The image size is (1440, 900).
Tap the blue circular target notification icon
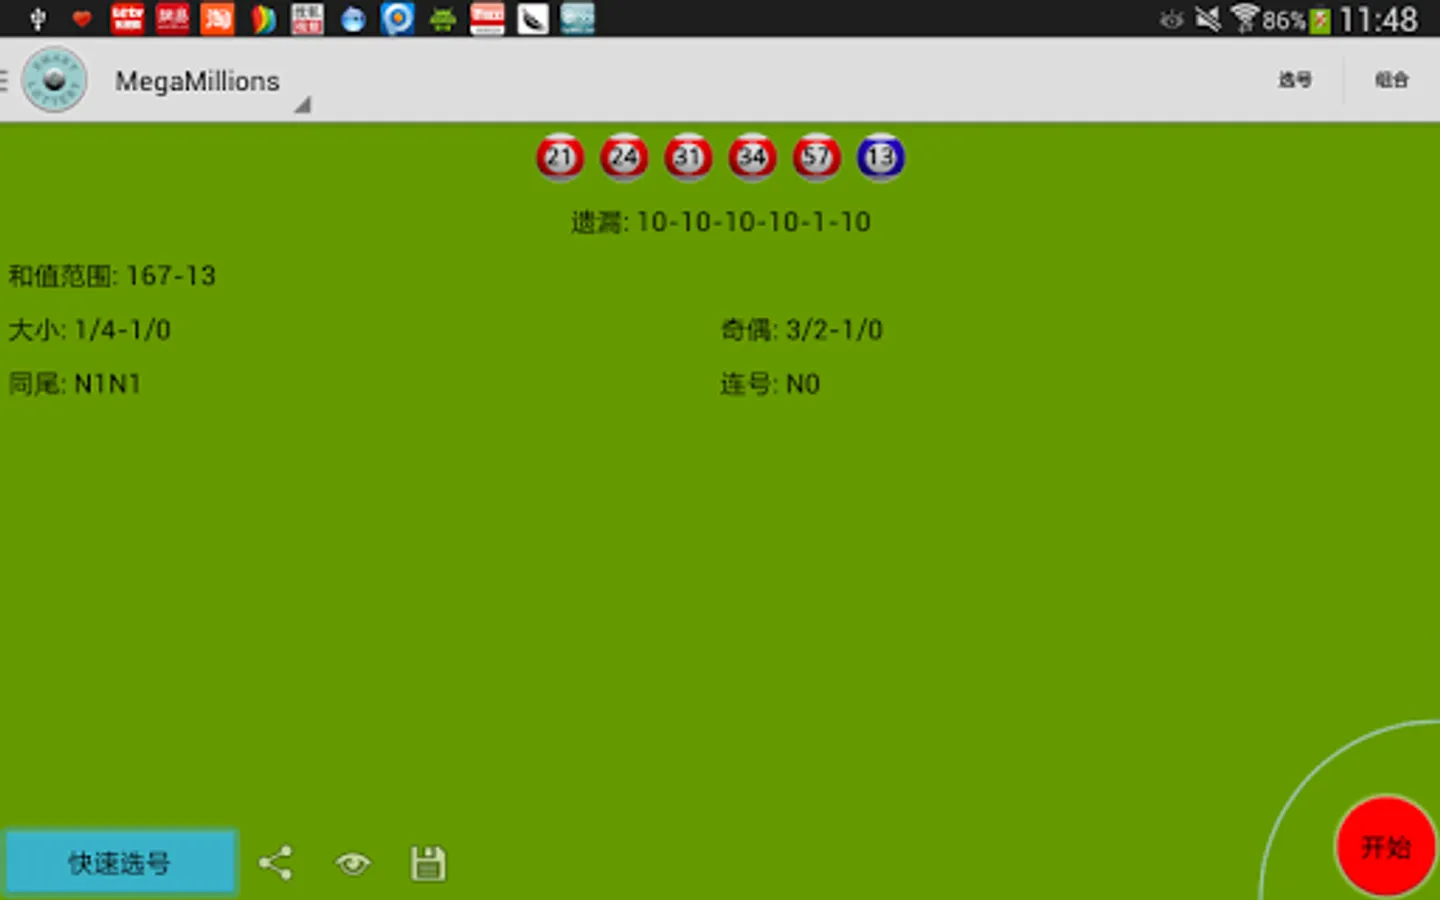click(397, 19)
